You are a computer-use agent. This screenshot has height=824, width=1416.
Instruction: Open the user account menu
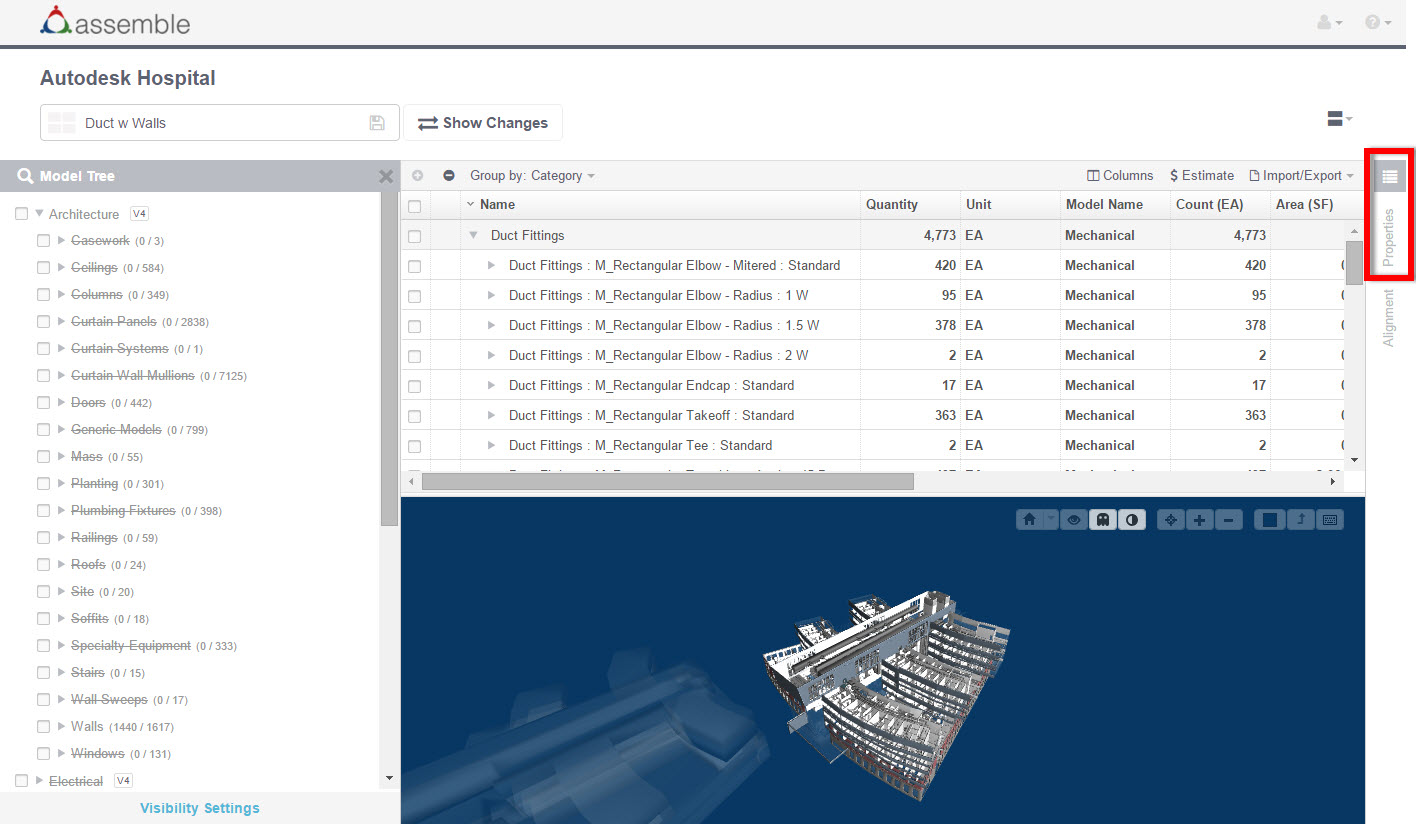pyautogui.click(x=1330, y=22)
